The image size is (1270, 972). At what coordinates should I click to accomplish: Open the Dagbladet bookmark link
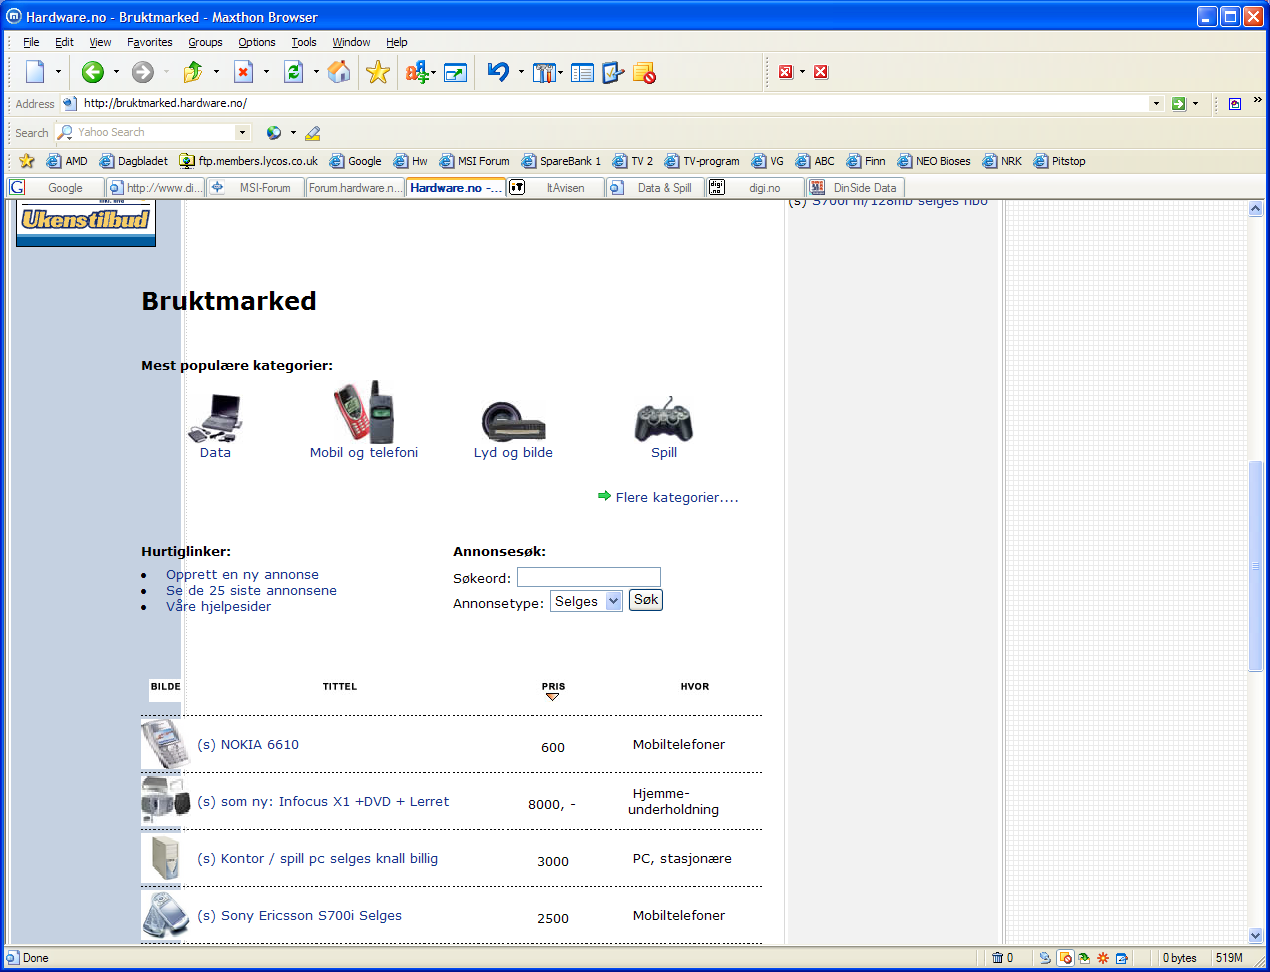134,160
